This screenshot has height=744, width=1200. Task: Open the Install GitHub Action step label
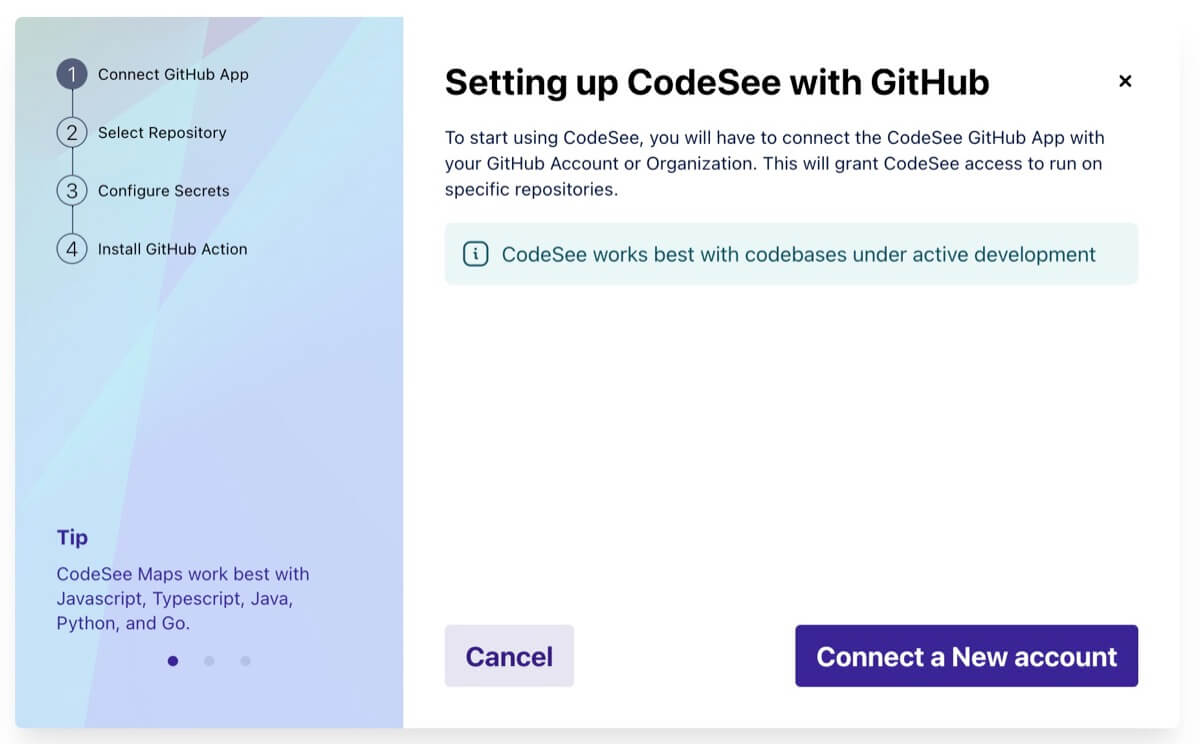pyautogui.click(x=172, y=249)
